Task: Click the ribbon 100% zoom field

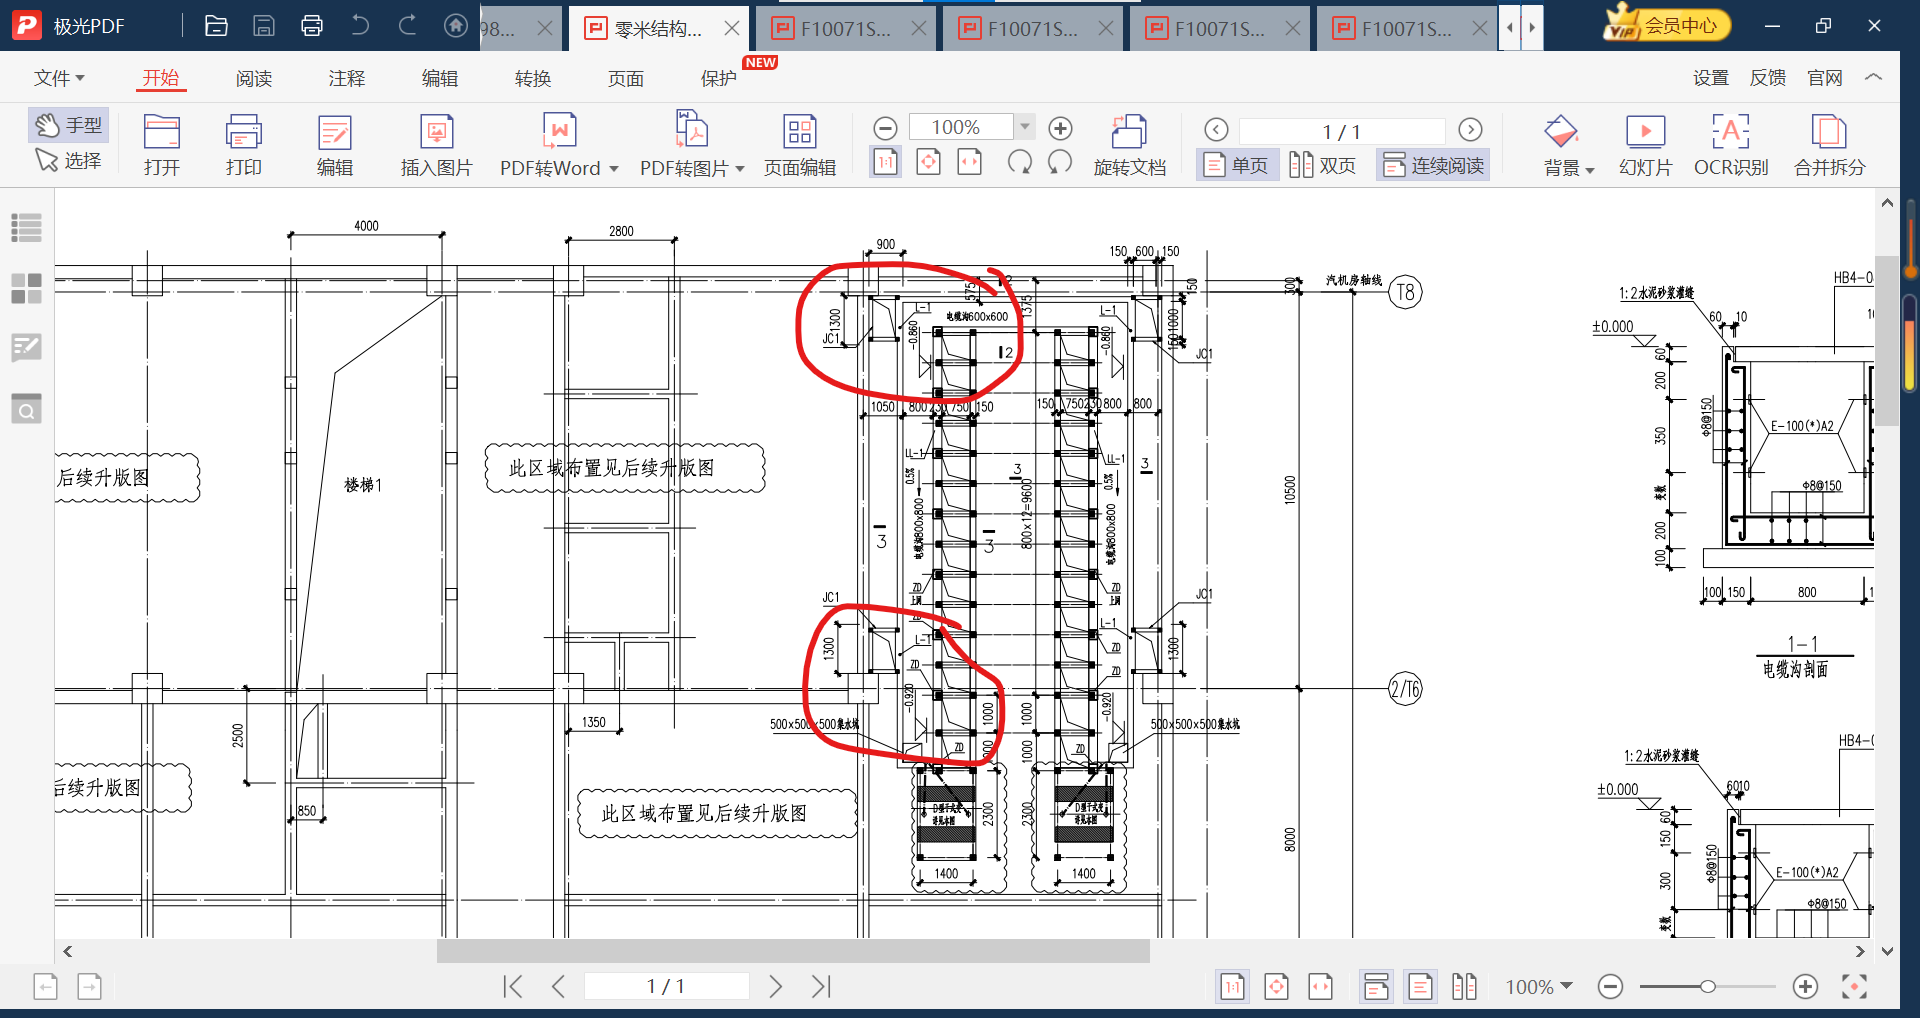Action: coord(961,127)
